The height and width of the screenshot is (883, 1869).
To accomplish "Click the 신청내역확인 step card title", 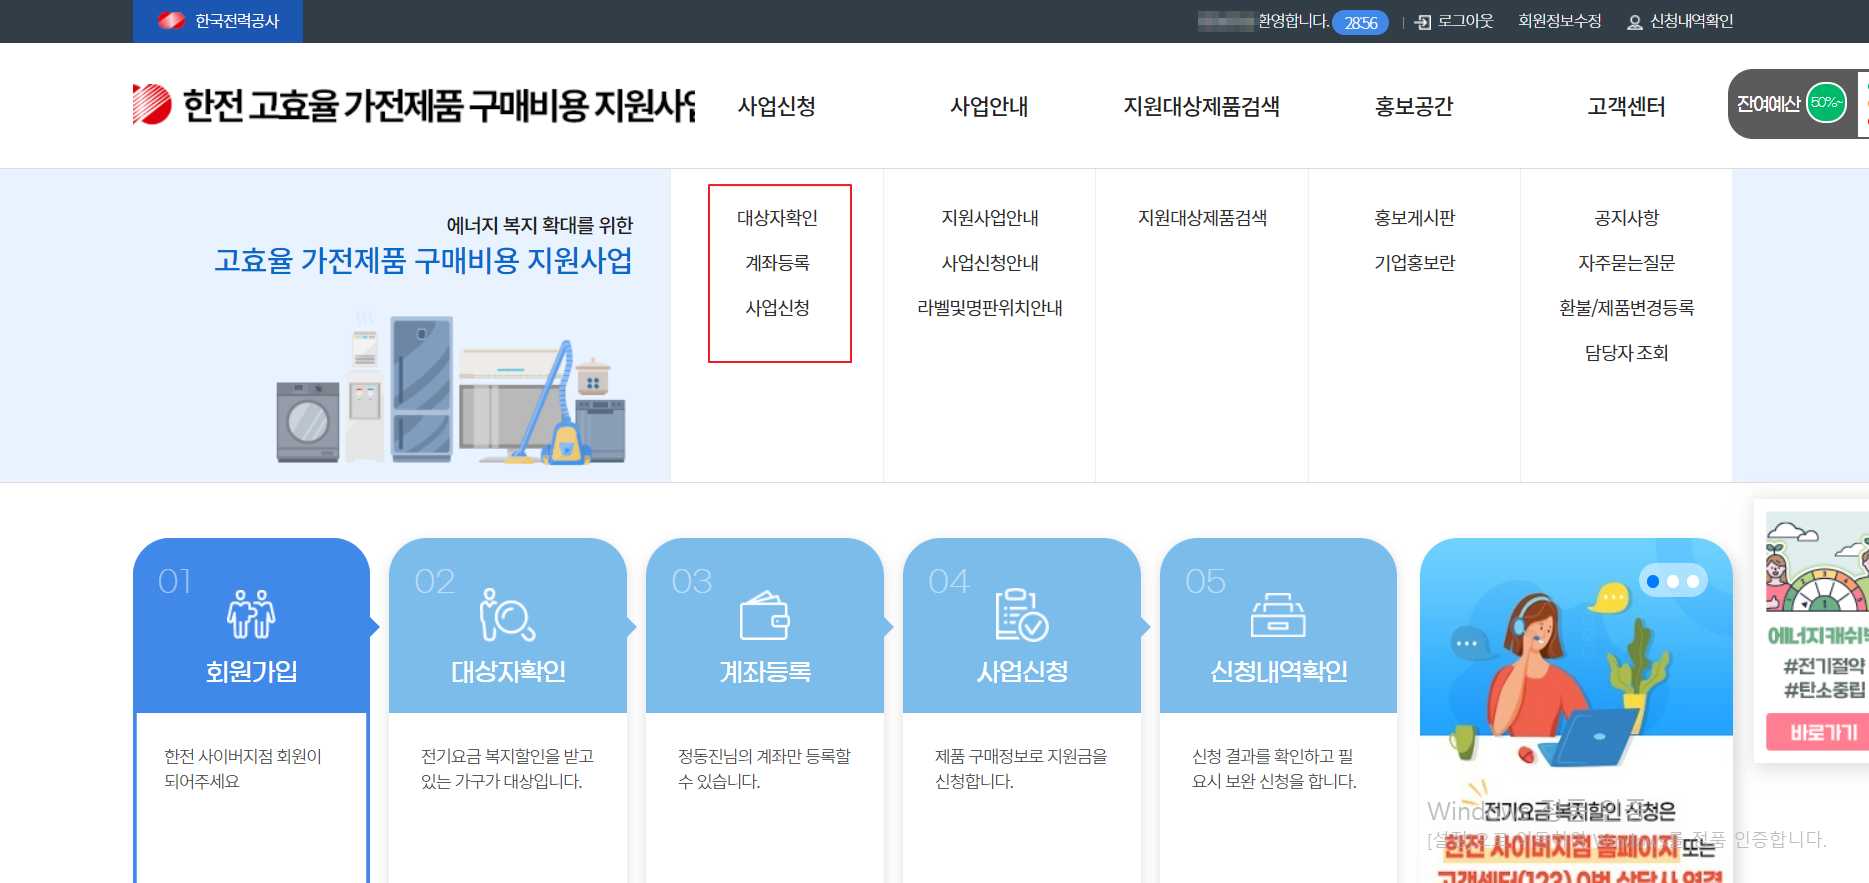I will coord(1279,672).
